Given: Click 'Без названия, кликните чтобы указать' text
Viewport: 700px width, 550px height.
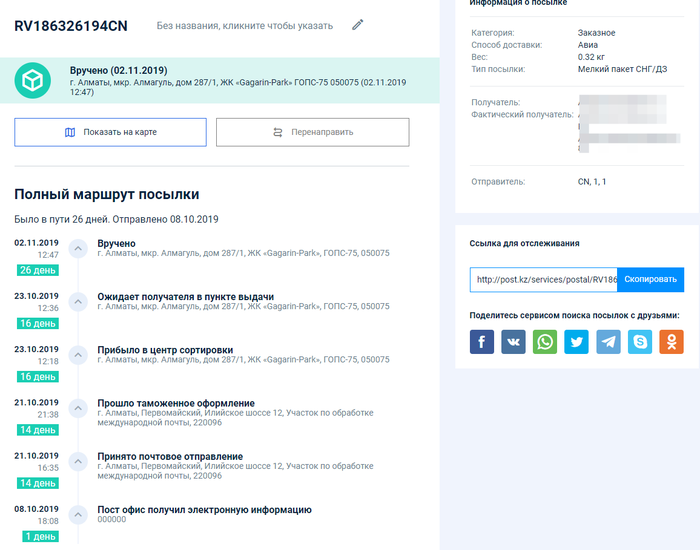Looking at the screenshot, I should pos(245,26).
